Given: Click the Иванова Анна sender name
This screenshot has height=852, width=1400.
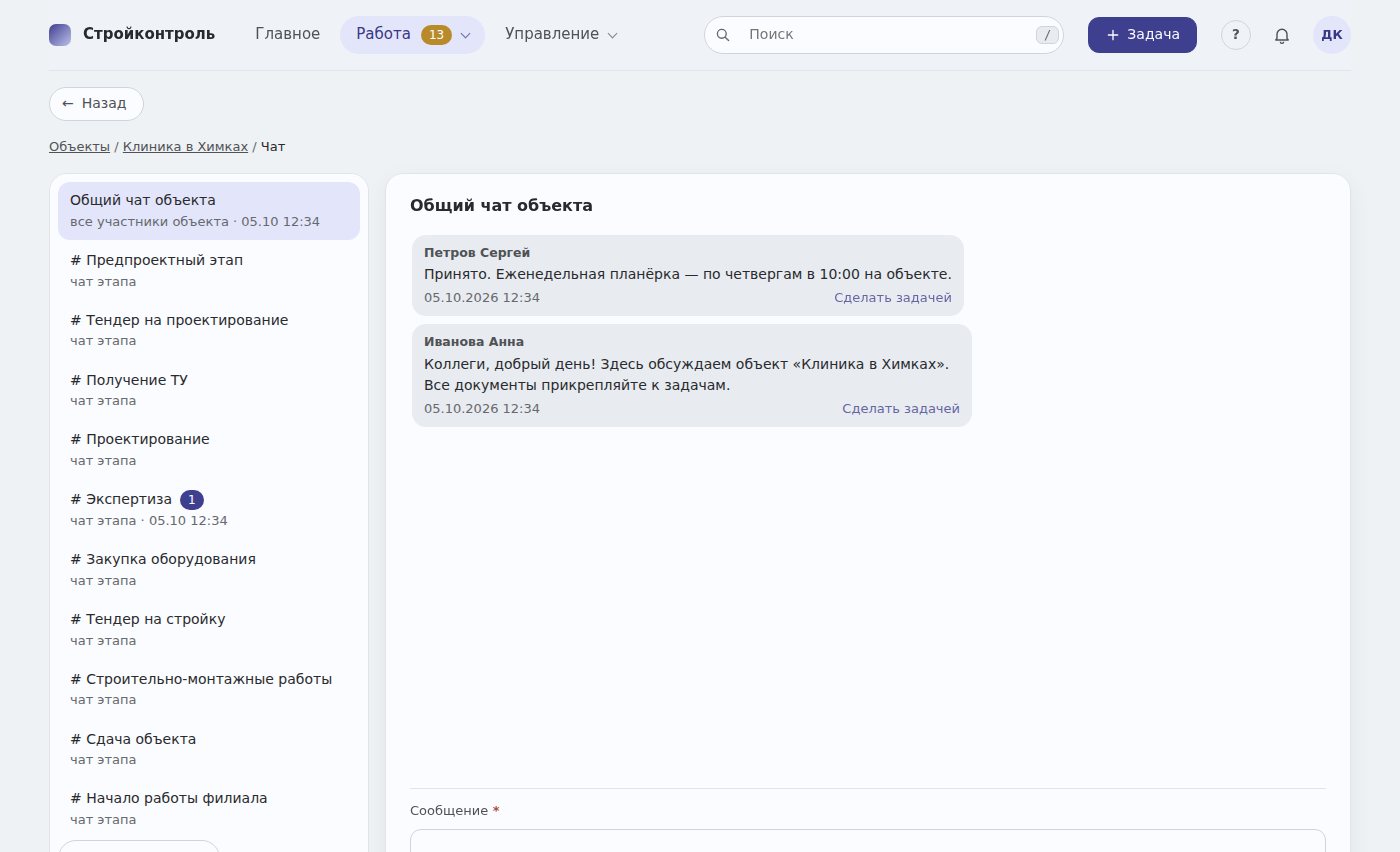Looking at the screenshot, I should (474, 342).
